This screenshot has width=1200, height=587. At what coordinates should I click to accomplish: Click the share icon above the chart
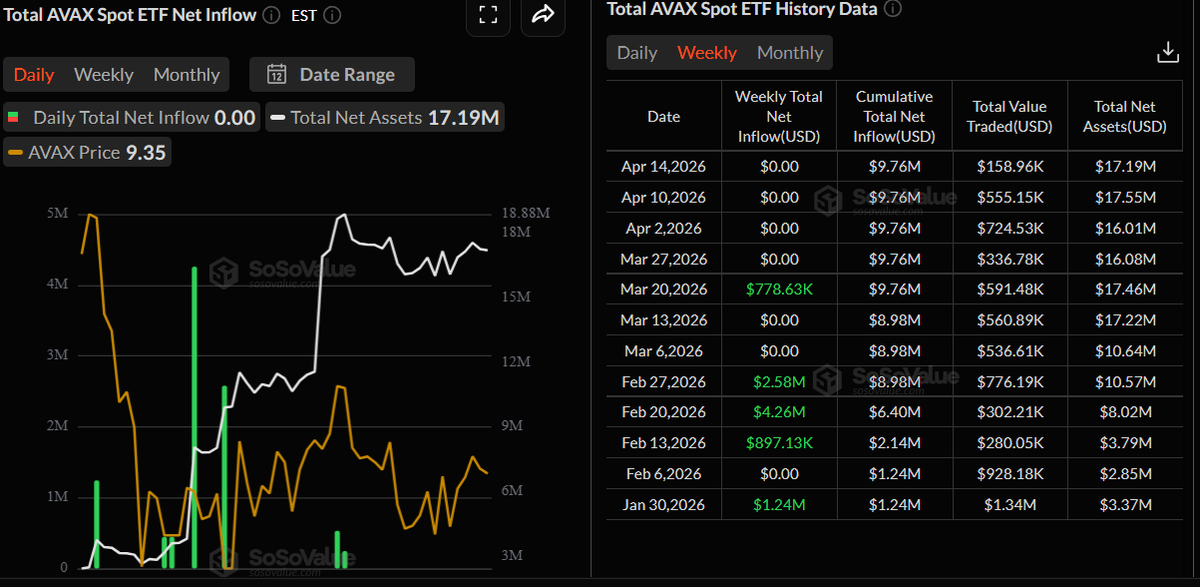pos(542,16)
